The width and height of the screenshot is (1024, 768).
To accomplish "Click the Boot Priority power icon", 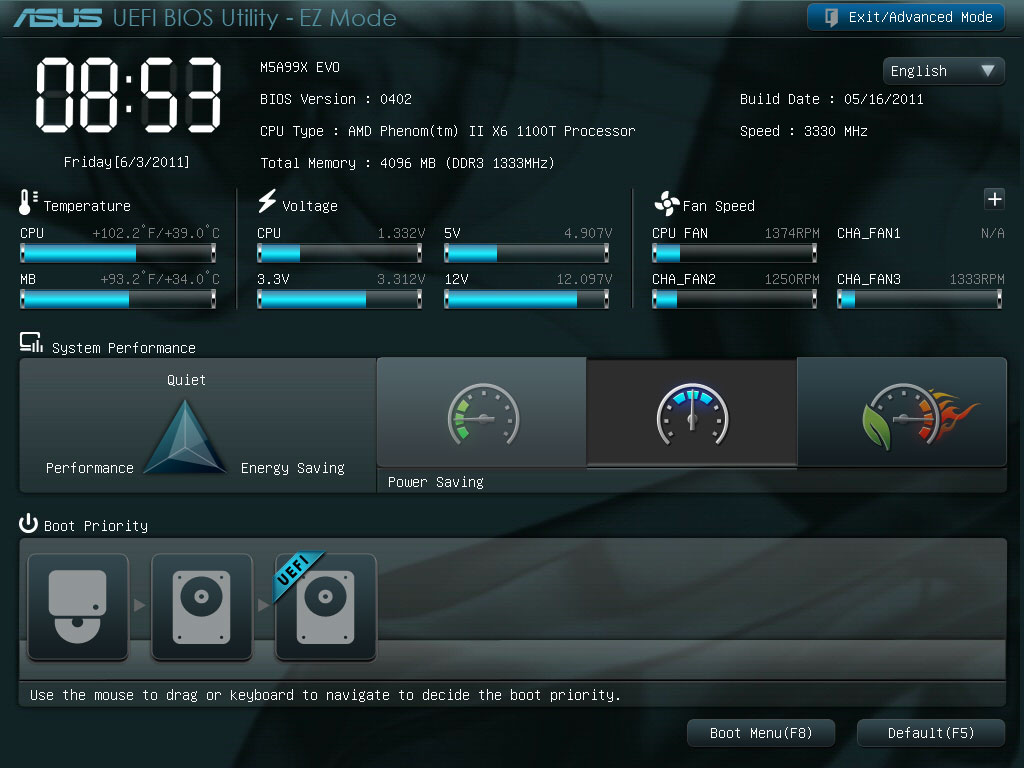I will click(28, 523).
